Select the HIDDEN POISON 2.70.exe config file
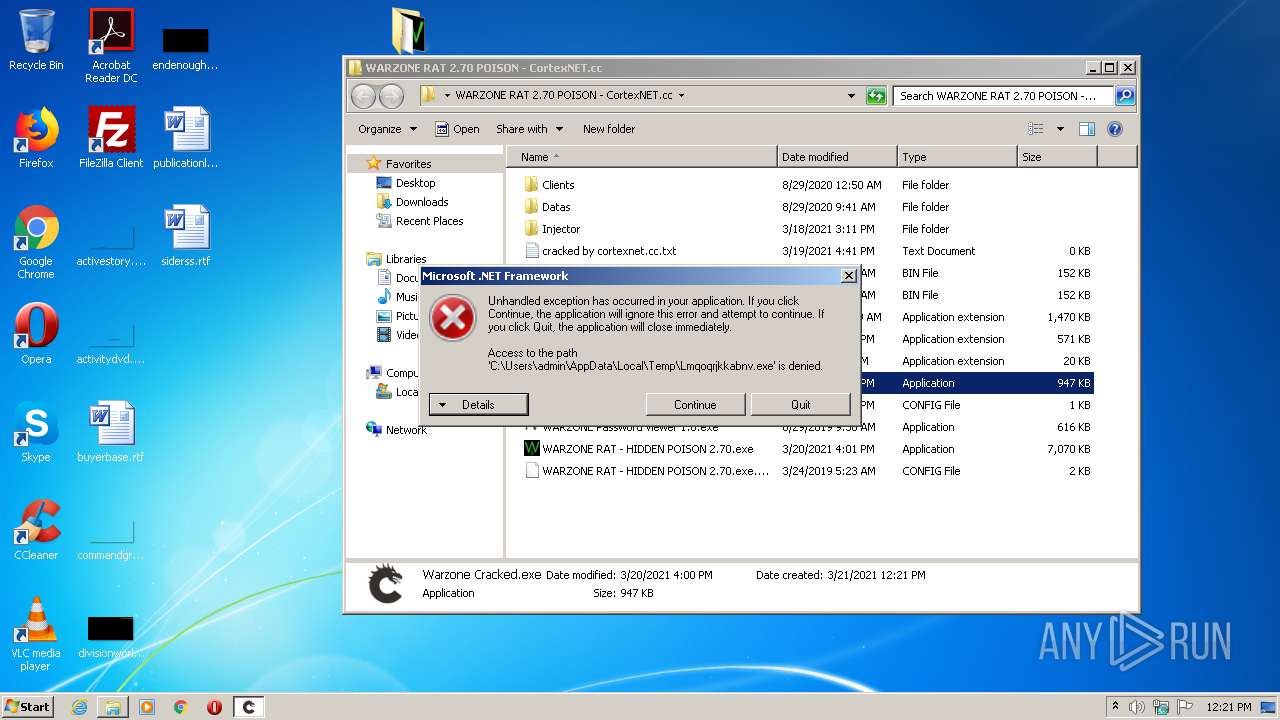The height and width of the screenshot is (720, 1280). pos(808,471)
